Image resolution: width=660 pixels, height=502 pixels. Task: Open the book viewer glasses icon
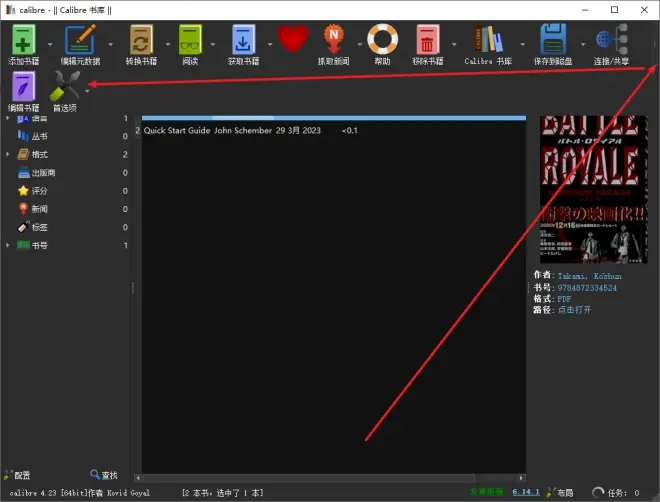(190, 39)
